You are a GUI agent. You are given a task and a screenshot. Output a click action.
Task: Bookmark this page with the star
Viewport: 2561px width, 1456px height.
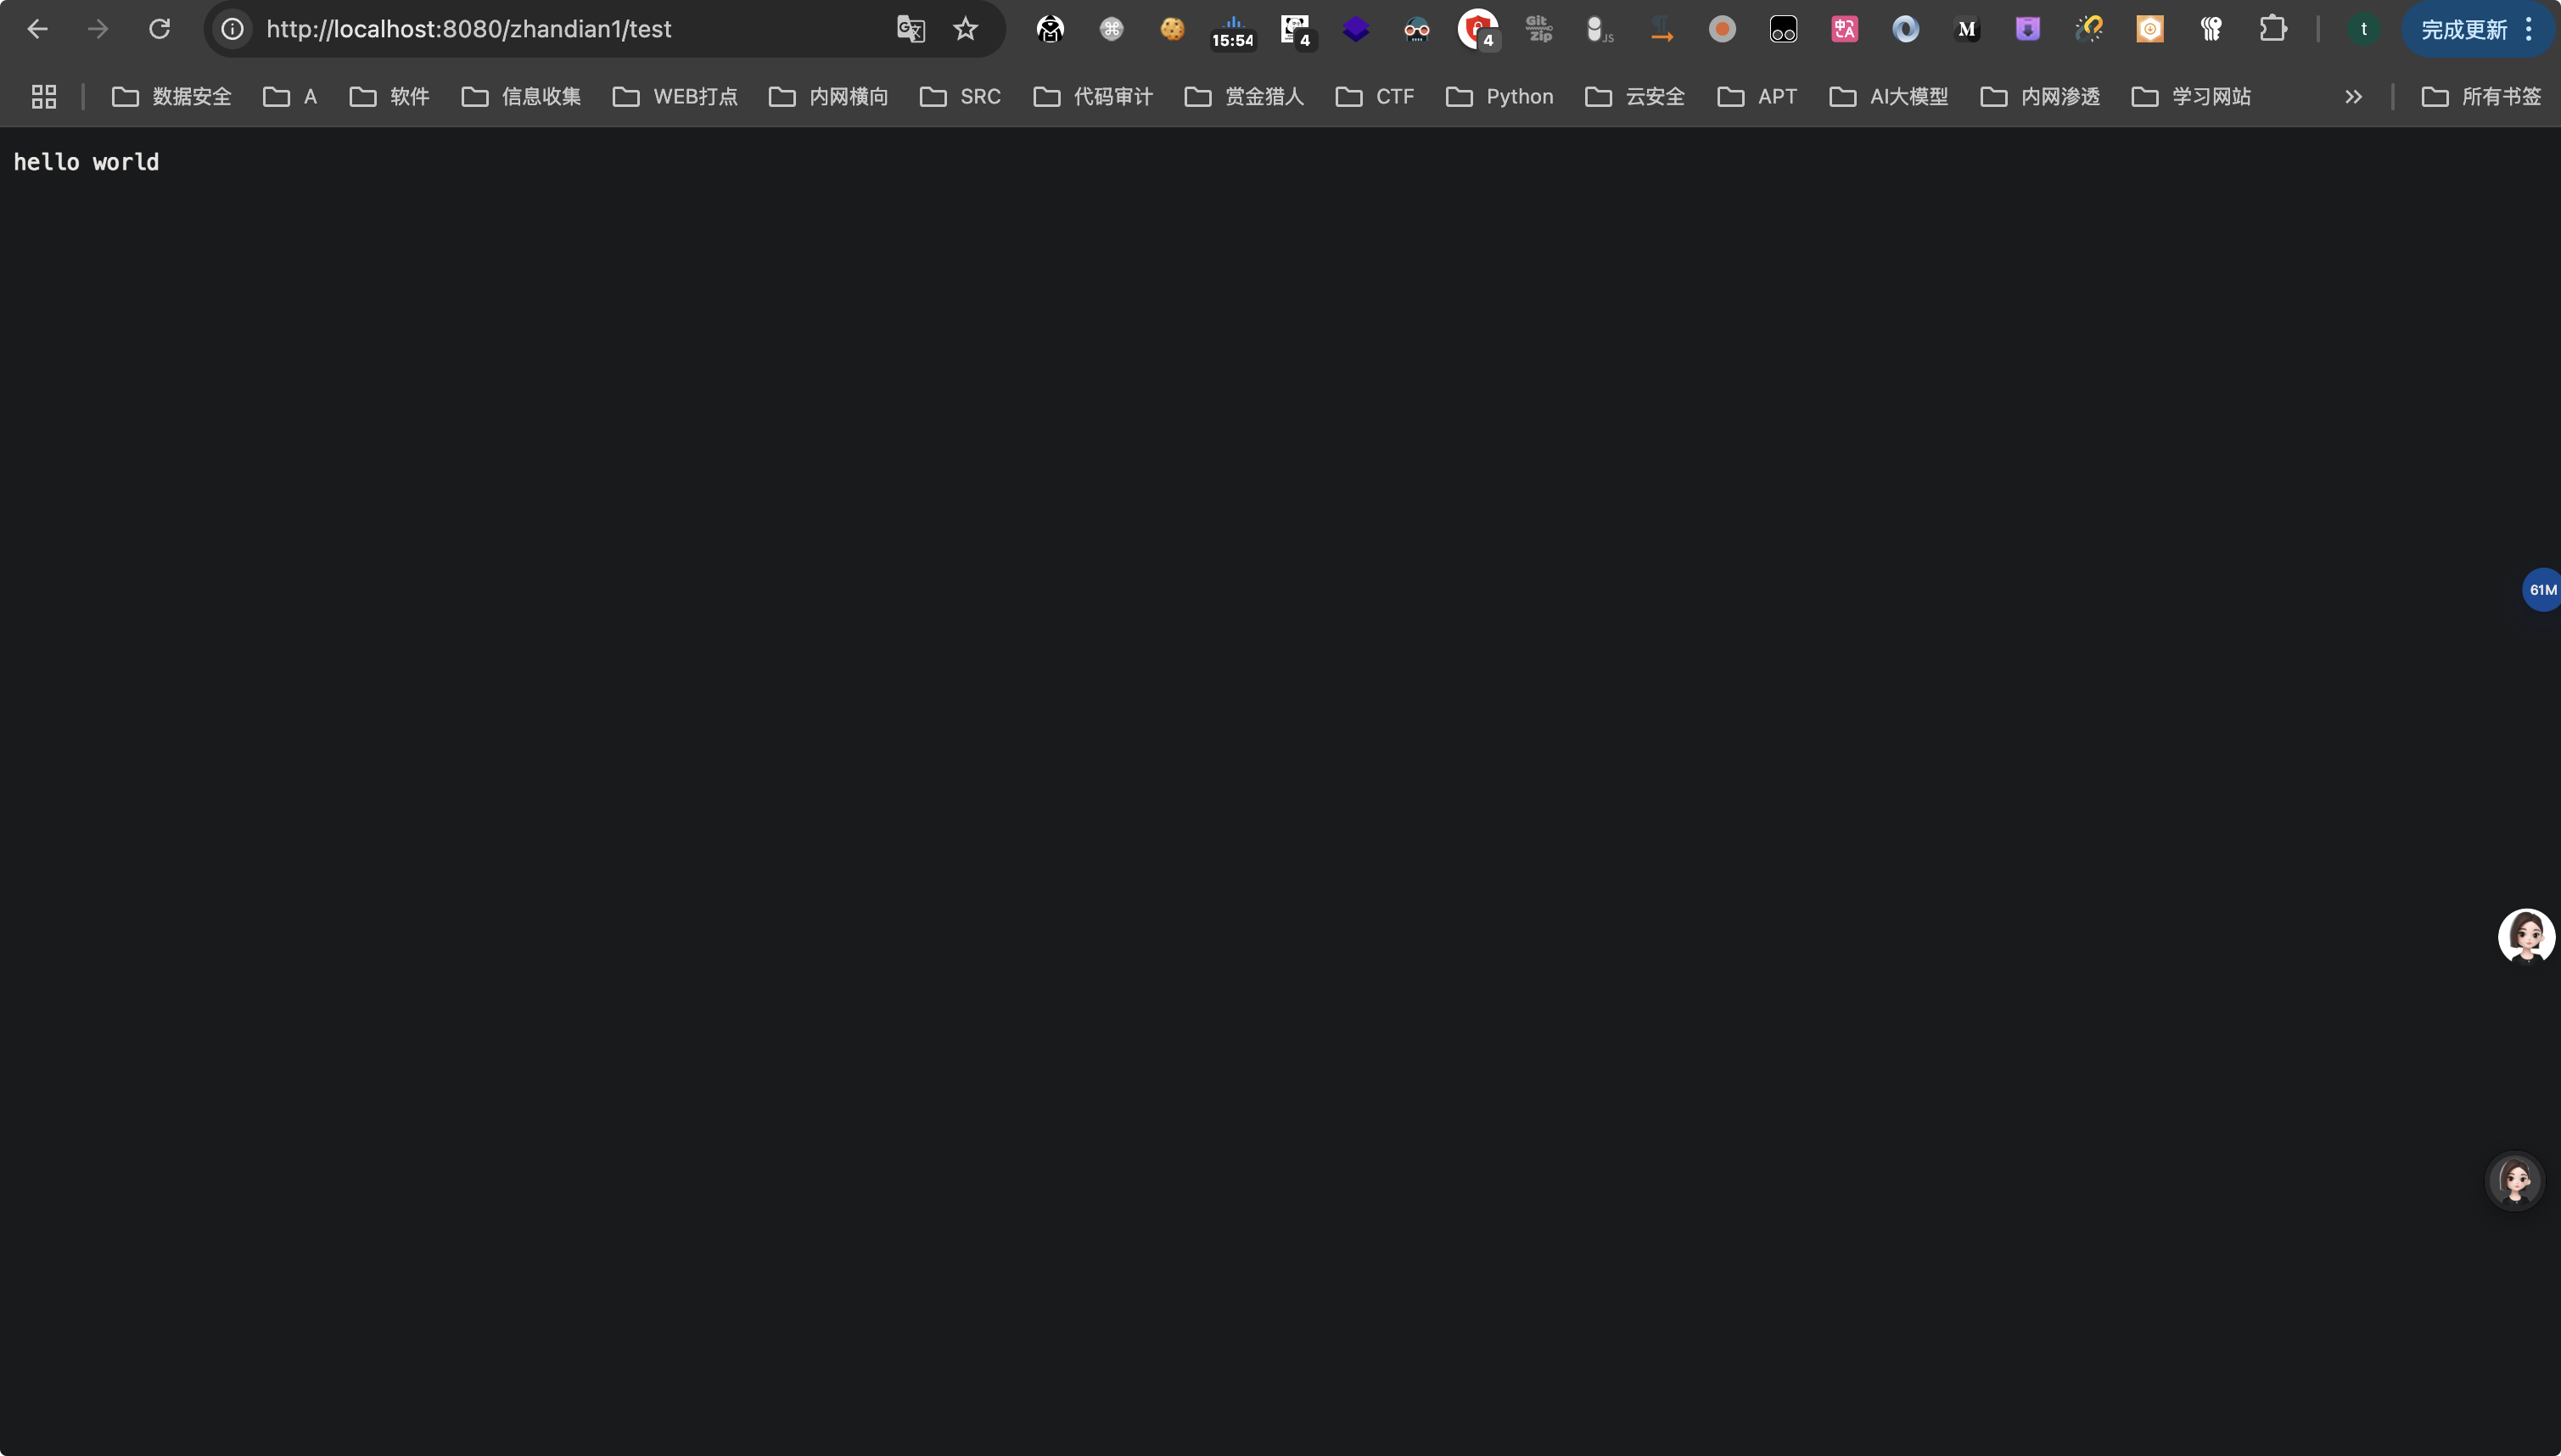coord(965,29)
